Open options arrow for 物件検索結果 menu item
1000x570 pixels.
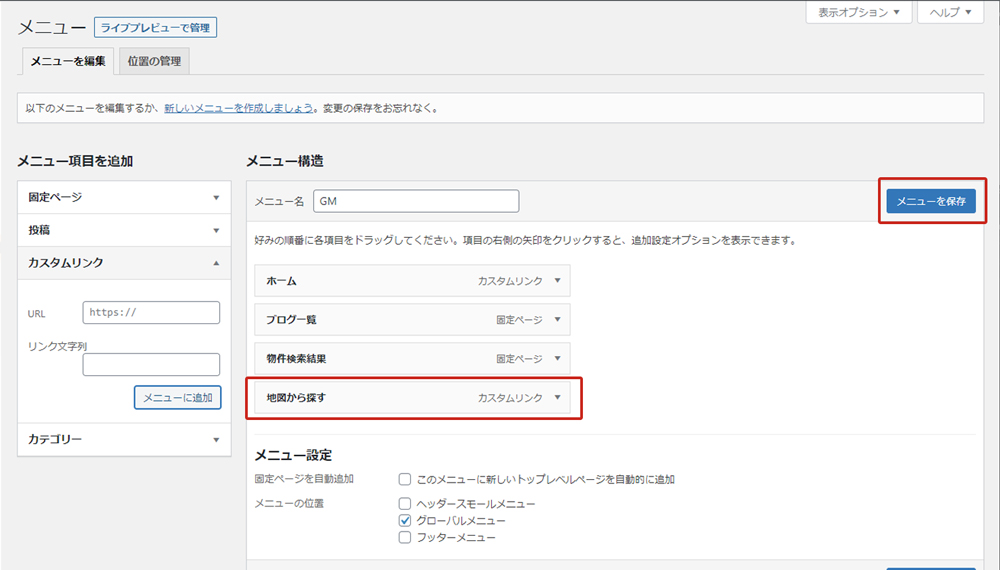pyautogui.click(x=558, y=358)
